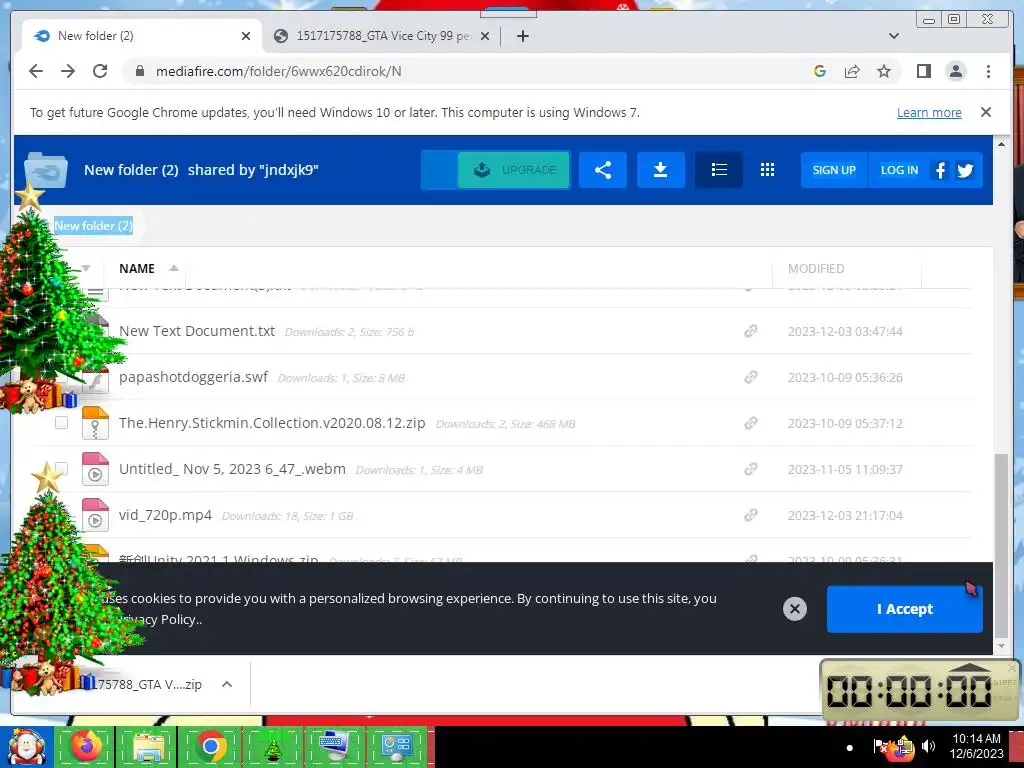Check the box for The.Henry.Stickmin.Collection zip
The height and width of the screenshot is (768, 1024).
61,423
